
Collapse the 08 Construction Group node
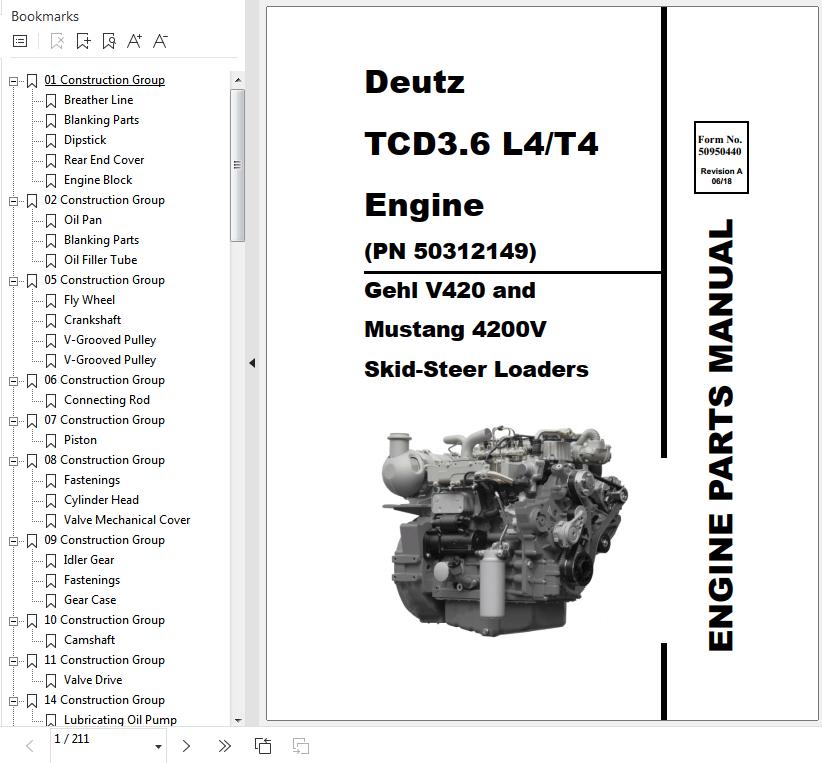(13, 461)
